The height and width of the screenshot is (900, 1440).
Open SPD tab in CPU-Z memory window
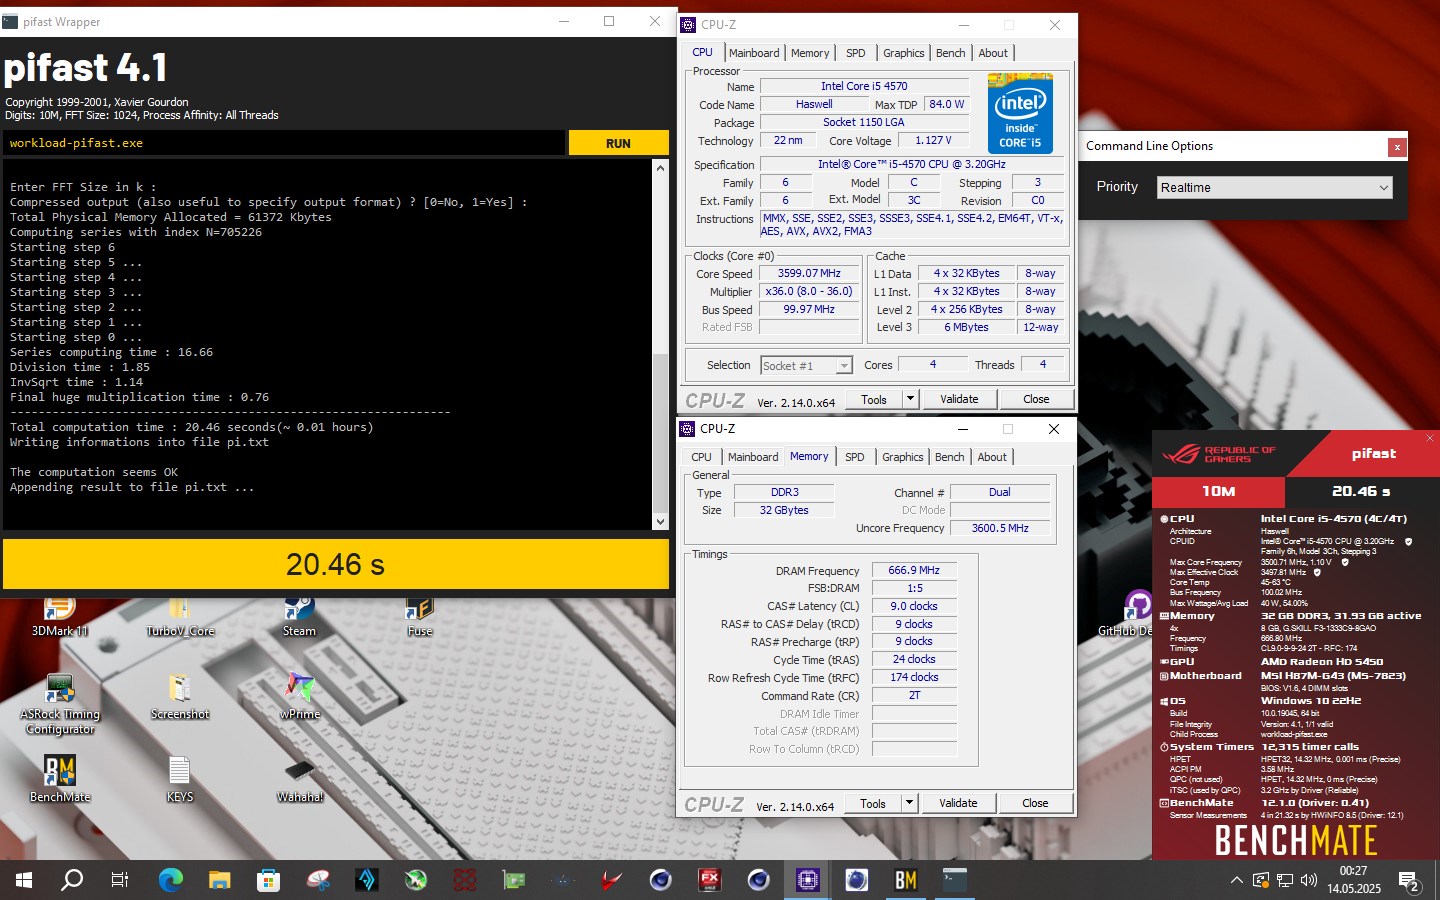854,457
